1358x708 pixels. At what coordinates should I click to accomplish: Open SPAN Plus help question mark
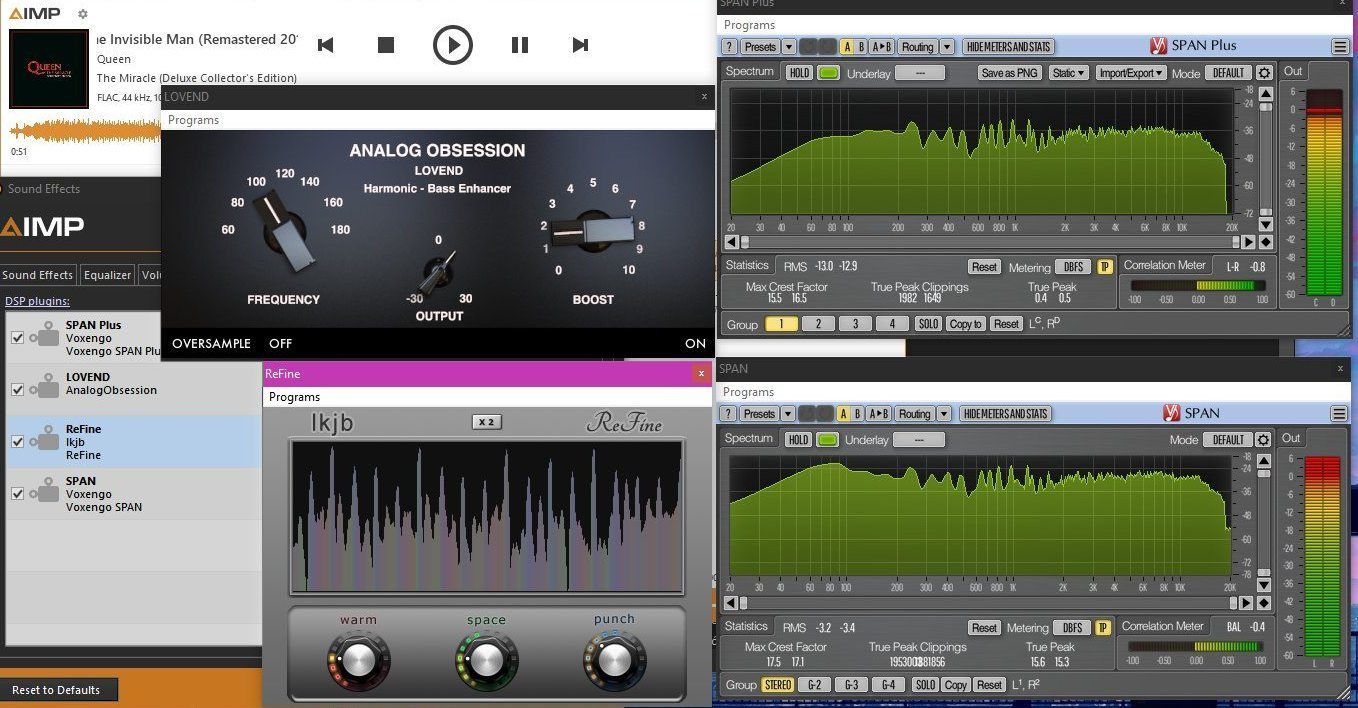coord(729,47)
